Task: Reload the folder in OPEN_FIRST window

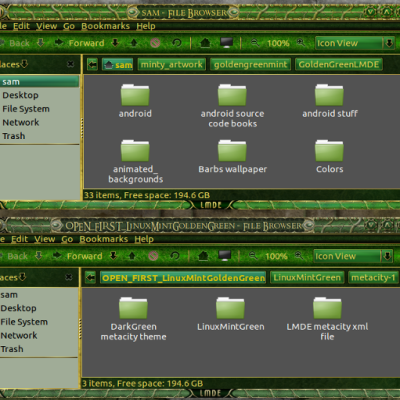Action: (175, 256)
